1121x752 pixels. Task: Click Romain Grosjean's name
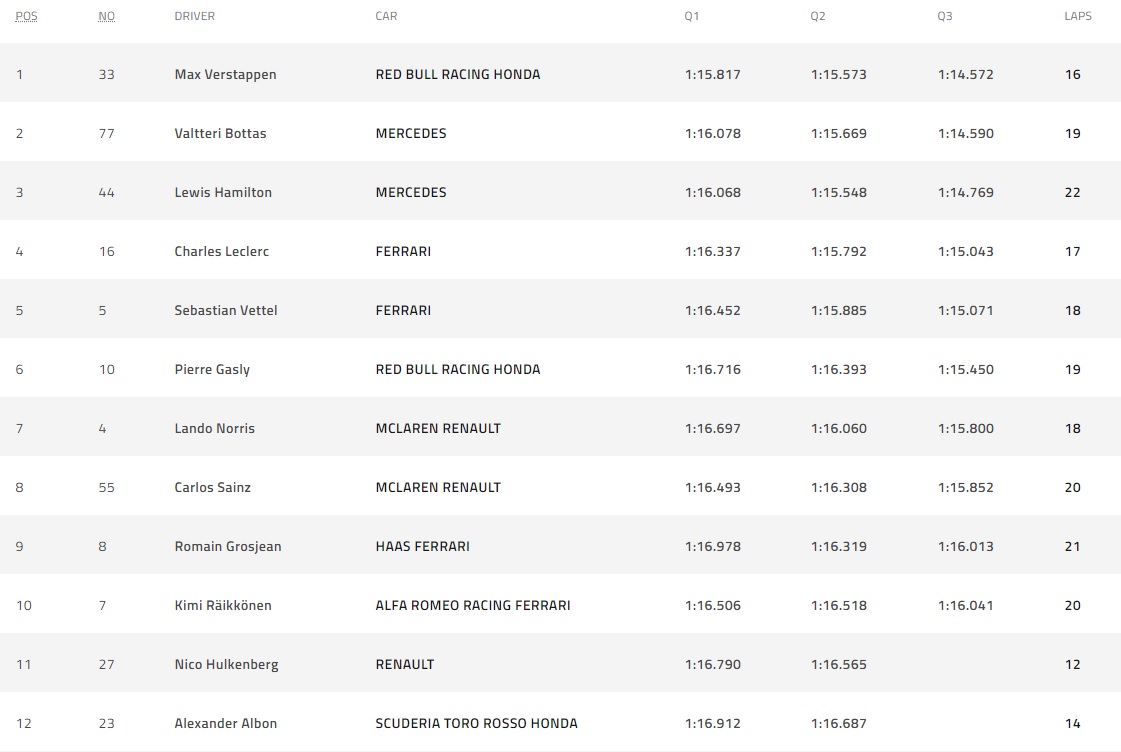click(227, 546)
